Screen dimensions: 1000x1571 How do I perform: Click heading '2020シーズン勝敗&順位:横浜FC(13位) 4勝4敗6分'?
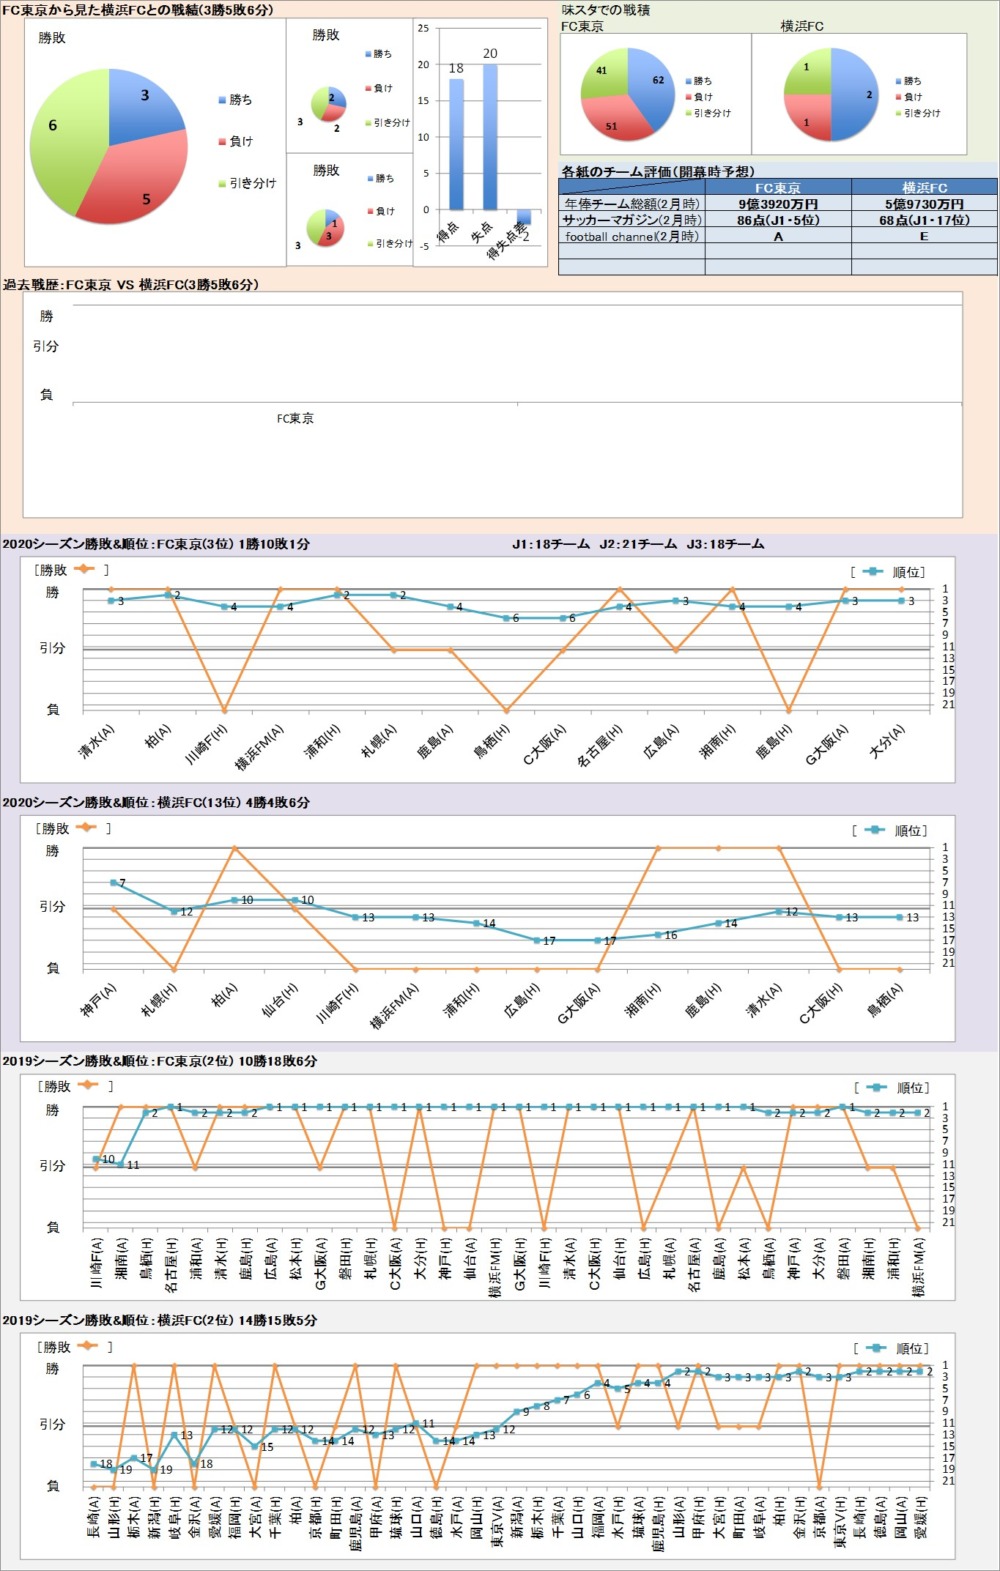[x=156, y=802]
